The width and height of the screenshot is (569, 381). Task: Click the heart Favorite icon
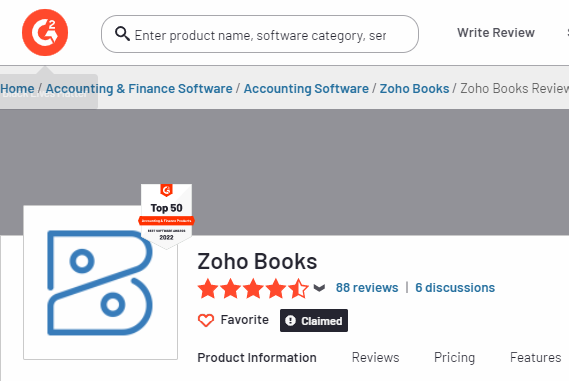pyautogui.click(x=206, y=320)
